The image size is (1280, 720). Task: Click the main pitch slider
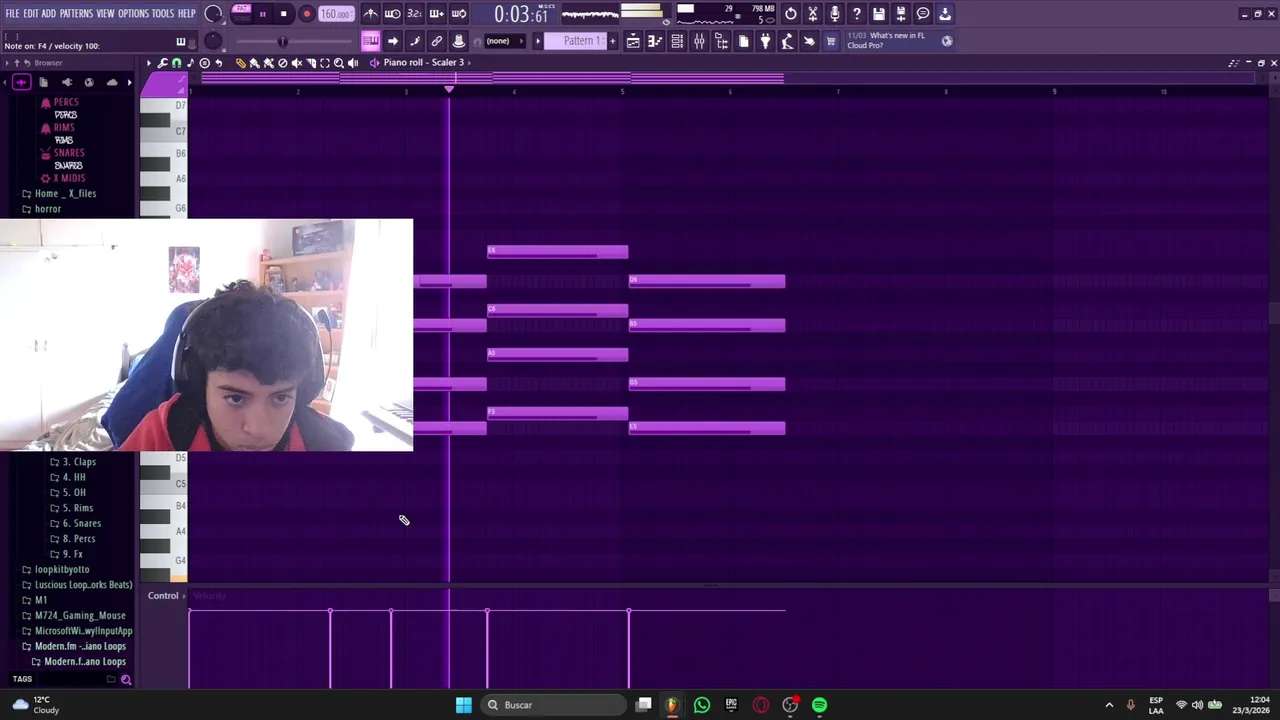pos(282,41)
